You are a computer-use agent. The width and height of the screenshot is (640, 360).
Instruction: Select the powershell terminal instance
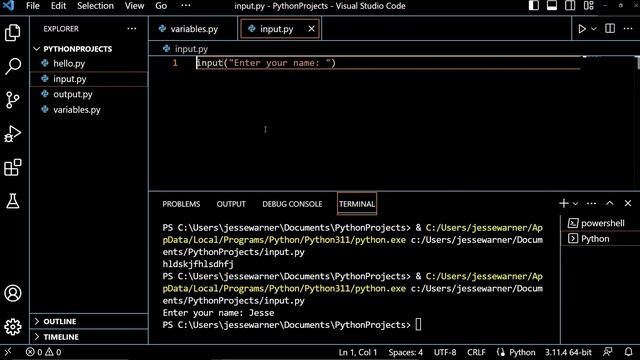[x=601, y=223]
